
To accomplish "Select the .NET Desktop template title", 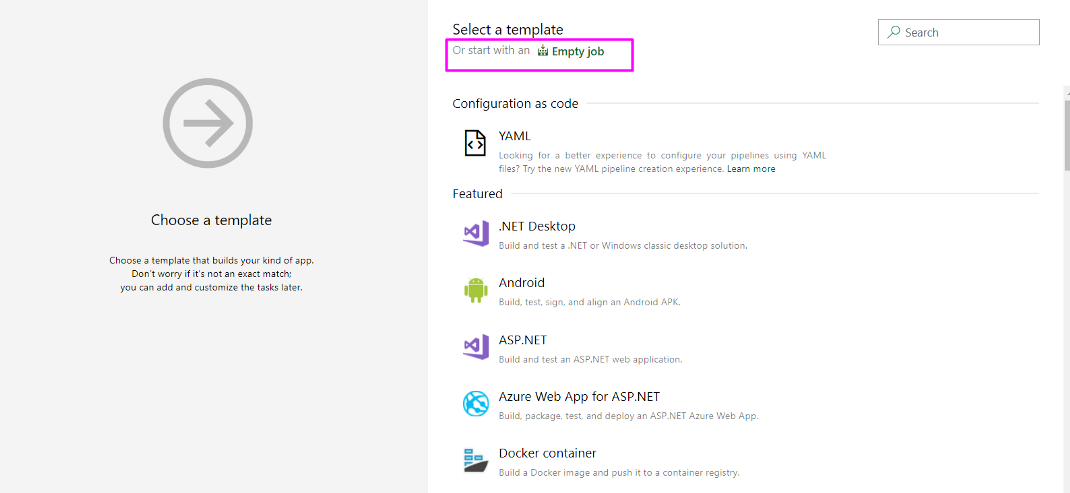I will tap(537, 226).
